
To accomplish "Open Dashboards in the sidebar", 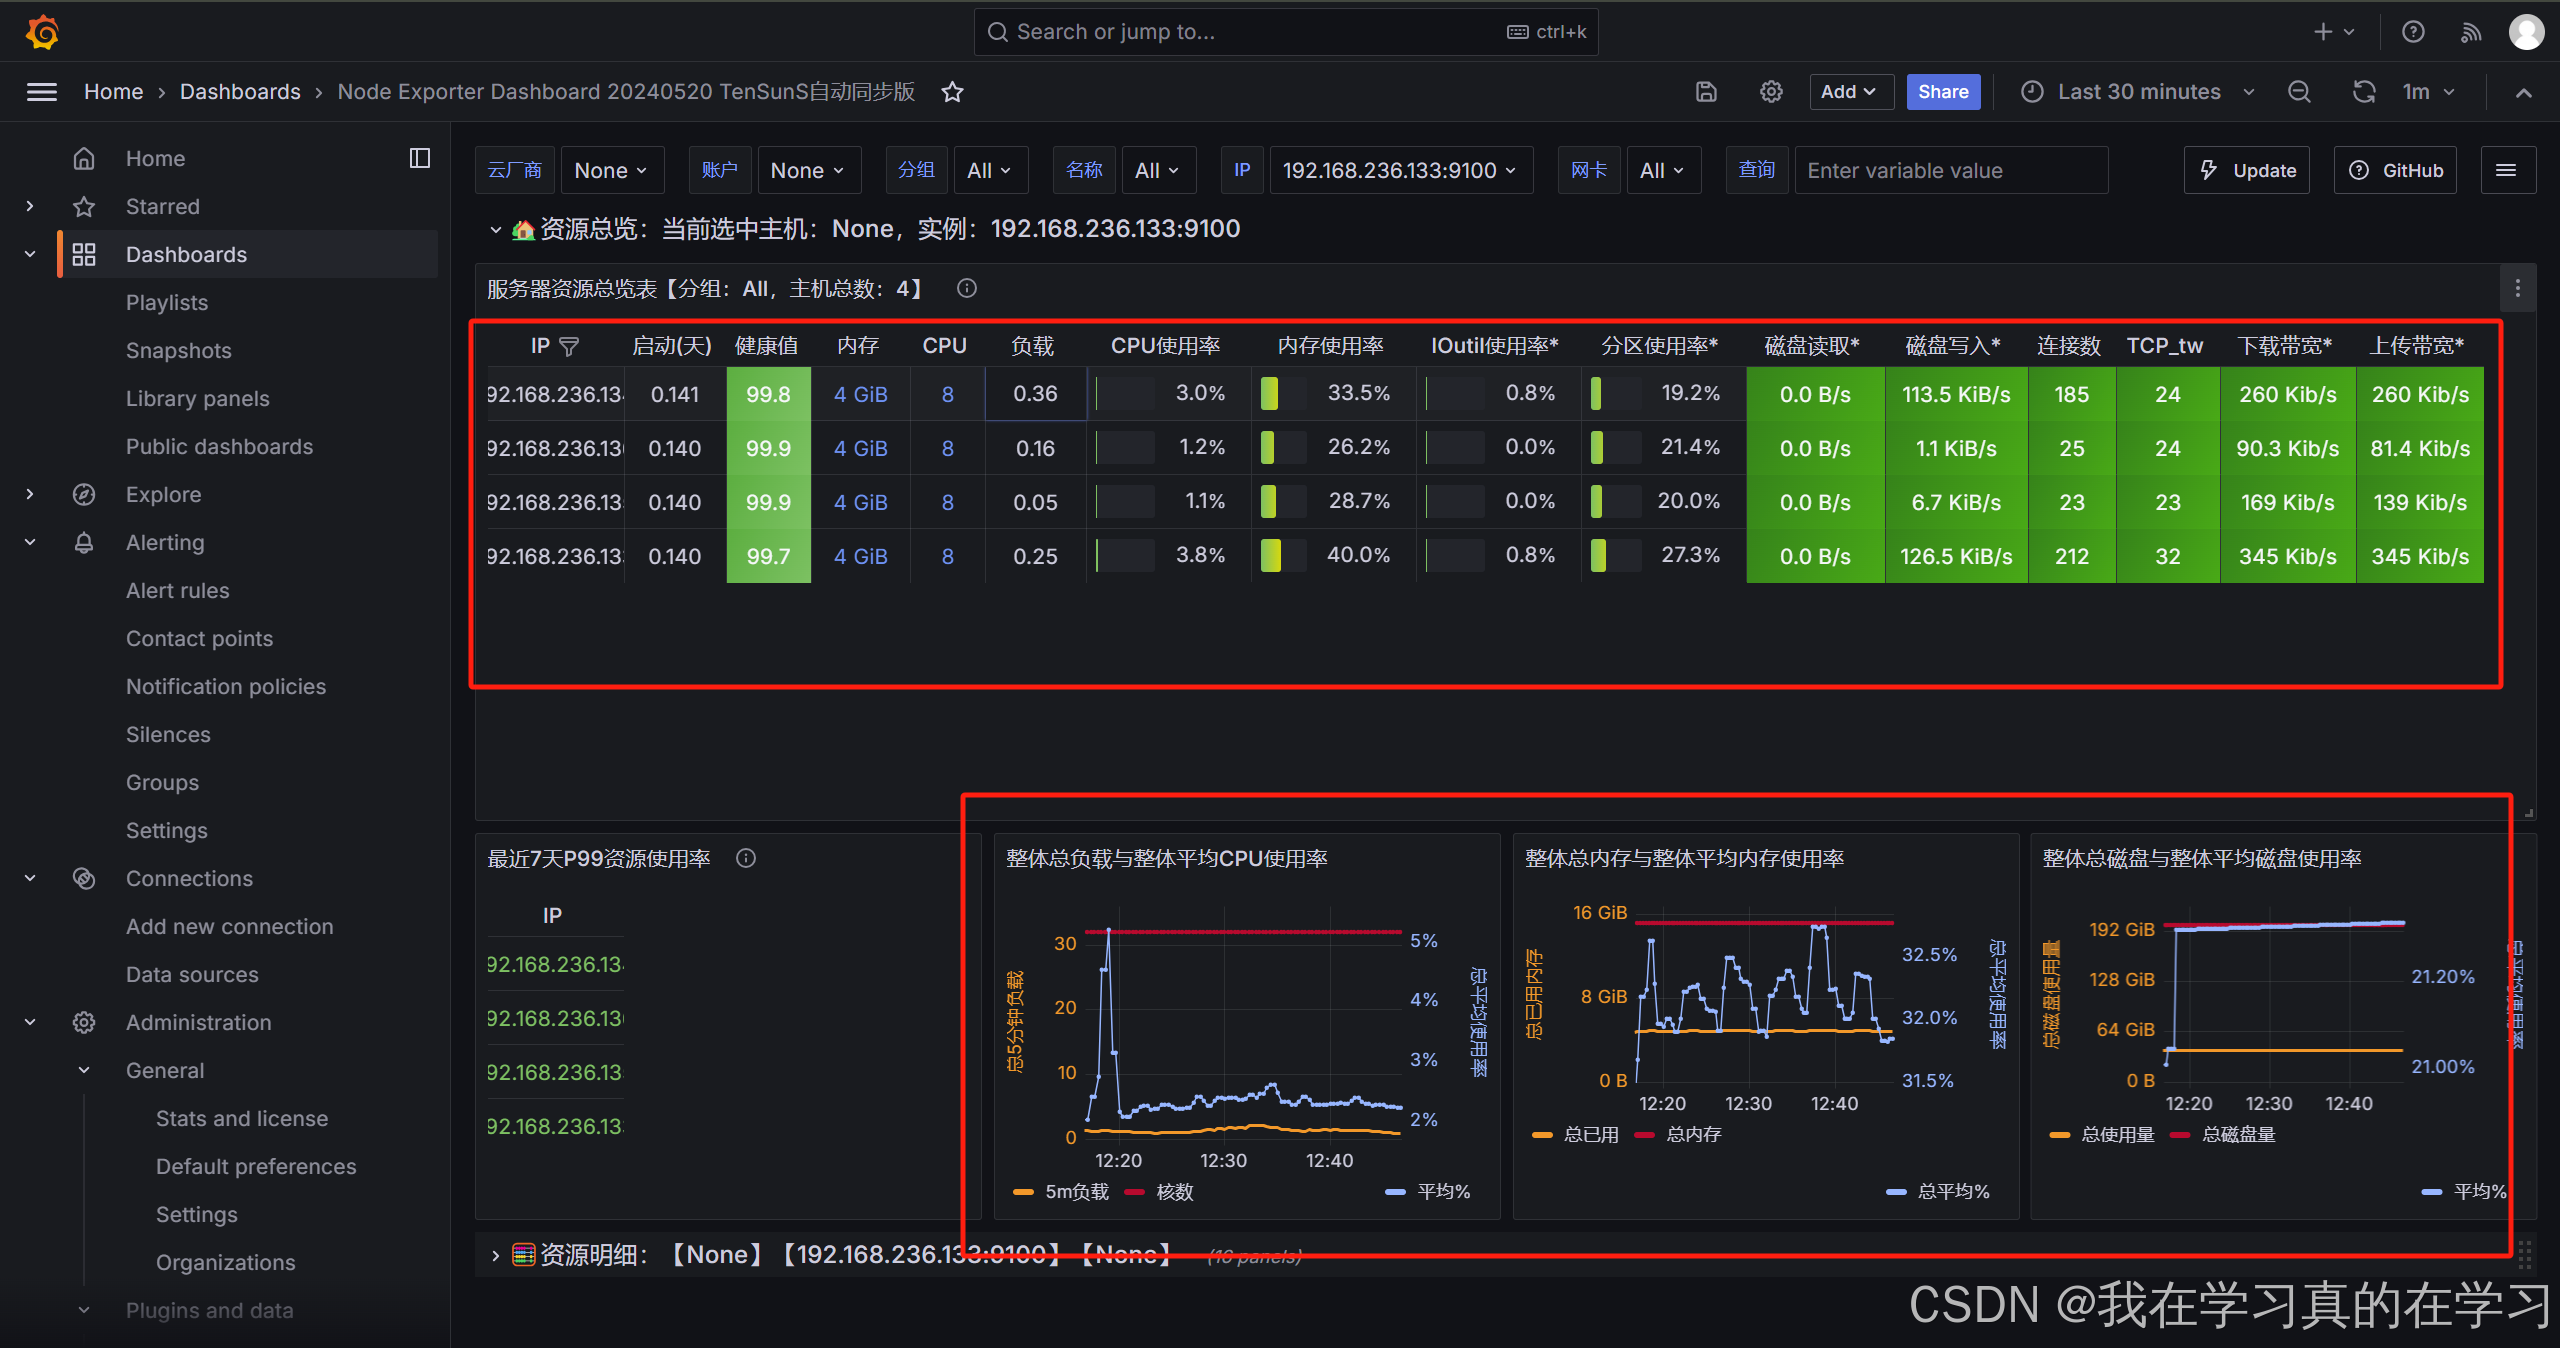I will [186, 254].
